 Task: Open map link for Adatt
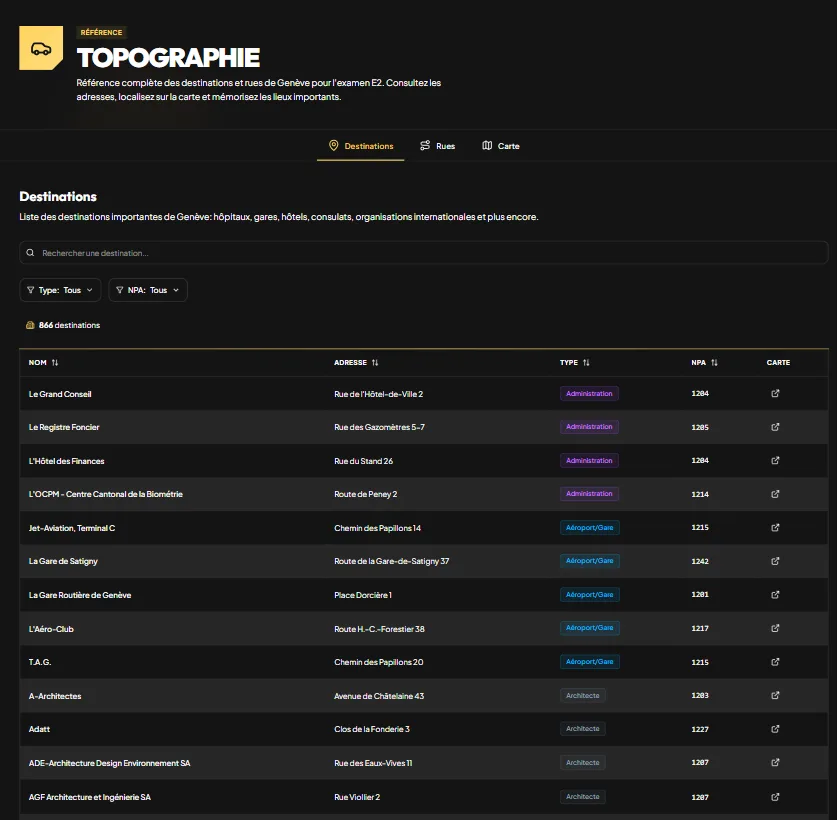(x=775, y=729)
